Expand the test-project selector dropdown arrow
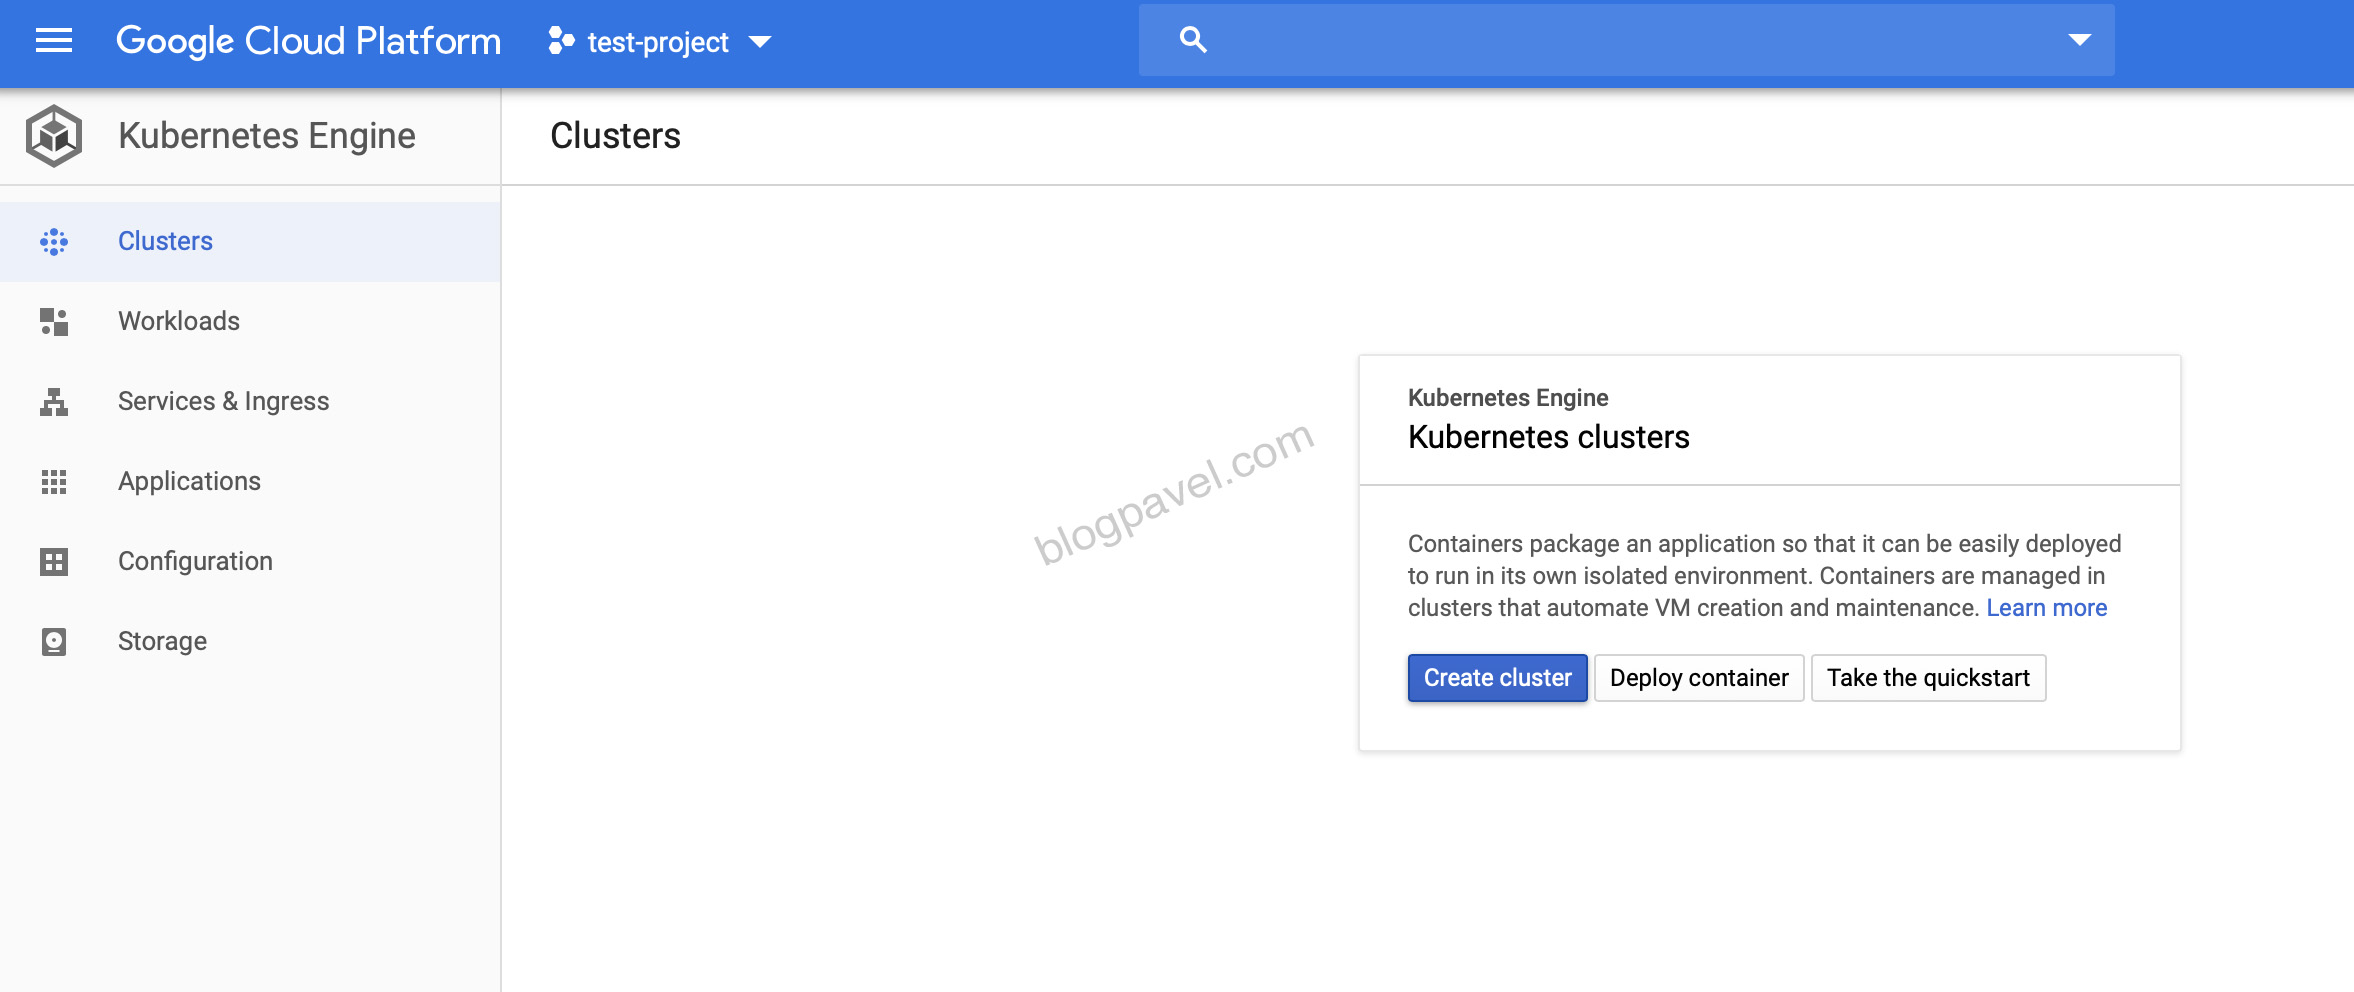Image resolution: width=2354 pixels, height=992 pixels. [760, 42]
